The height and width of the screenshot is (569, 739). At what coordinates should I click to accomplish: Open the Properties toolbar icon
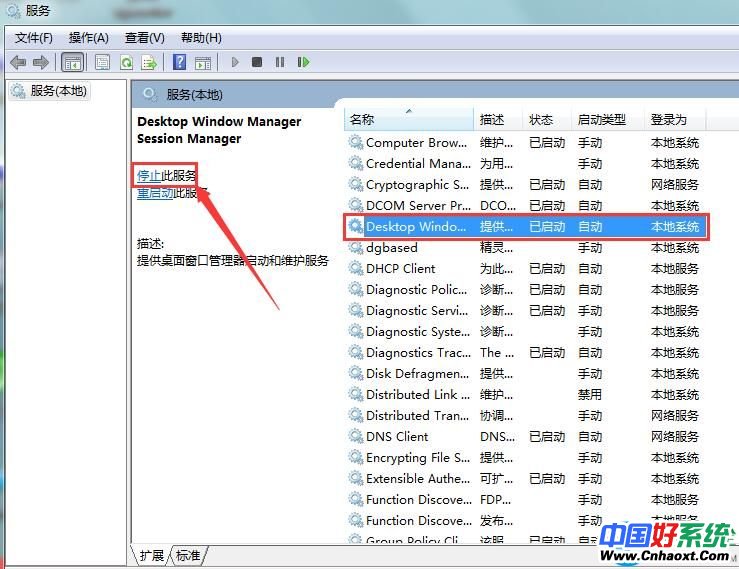click(102, 62)
